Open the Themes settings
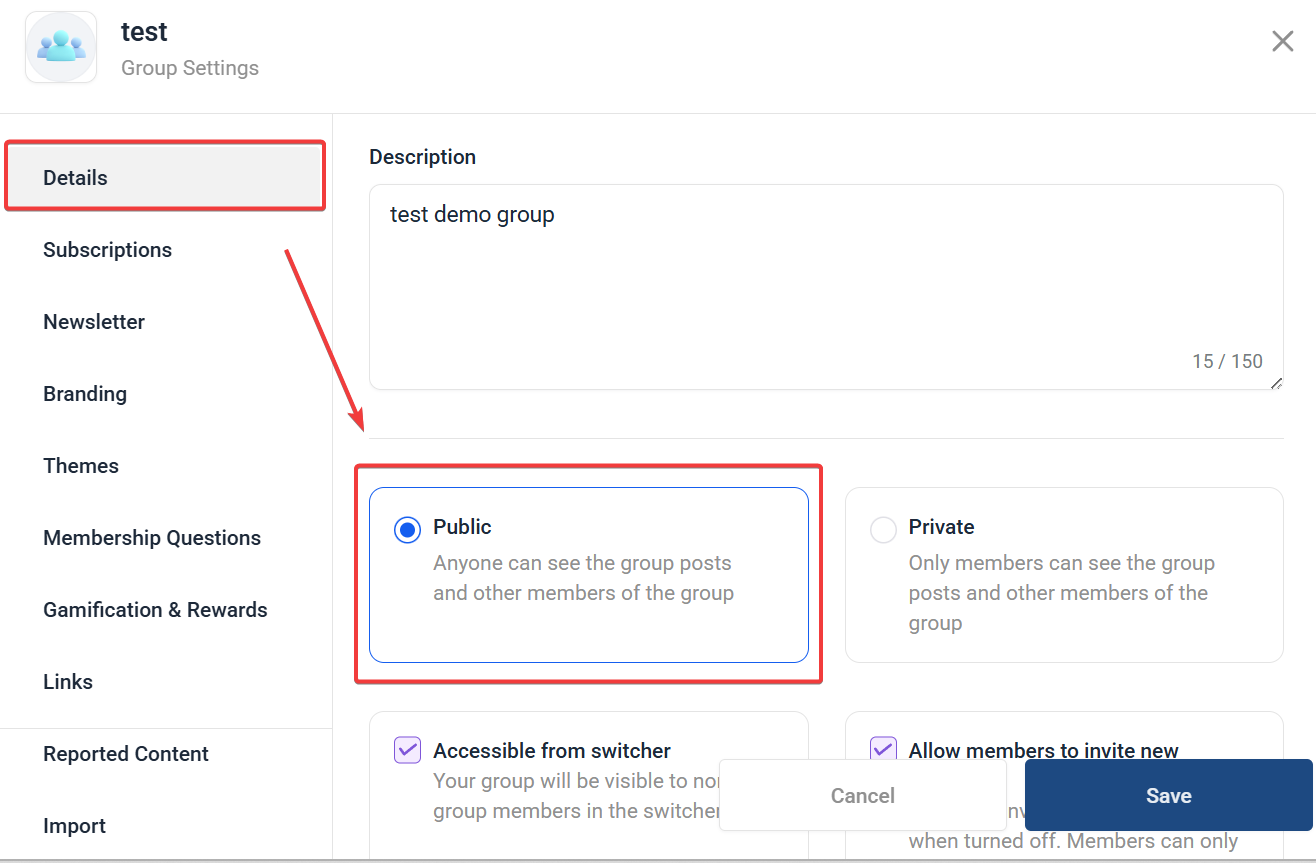This screenshot has width=1316, height=863. tap(81, 466)
